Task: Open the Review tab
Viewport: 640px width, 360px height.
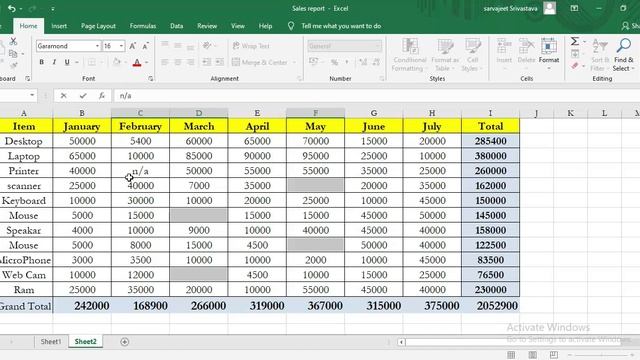Action: pyautogui.click(x=207, y=26)
